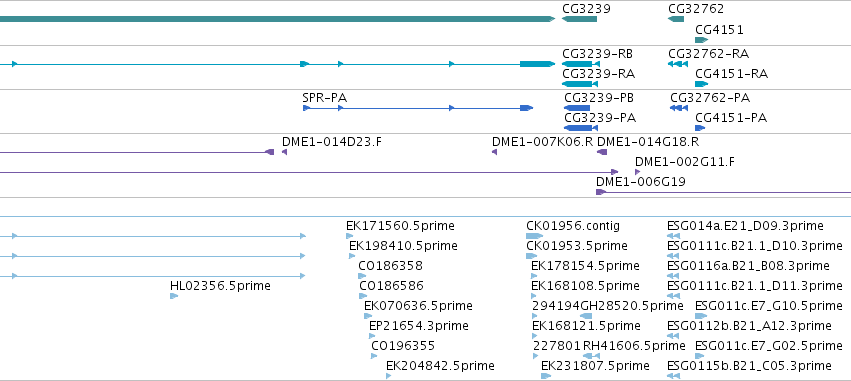
Task: Open the SPR-PA protein feature label
Action: (x=325, y=98)
